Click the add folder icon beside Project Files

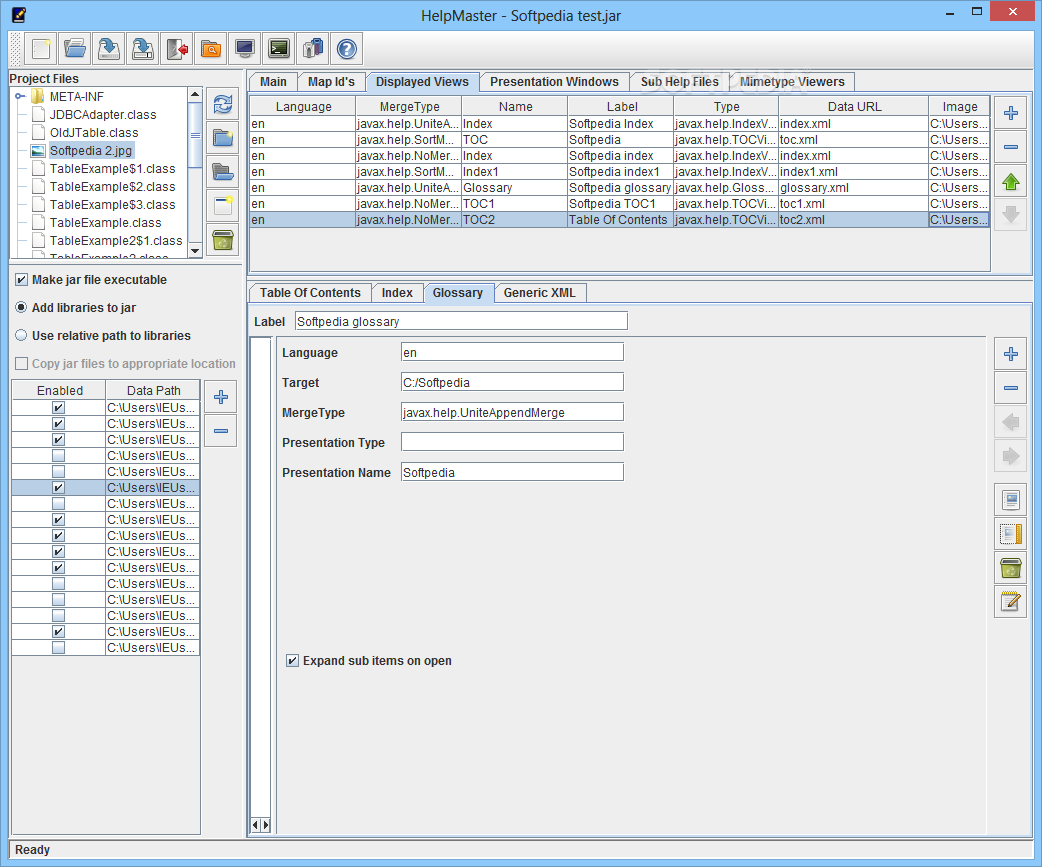coord(223,138)
